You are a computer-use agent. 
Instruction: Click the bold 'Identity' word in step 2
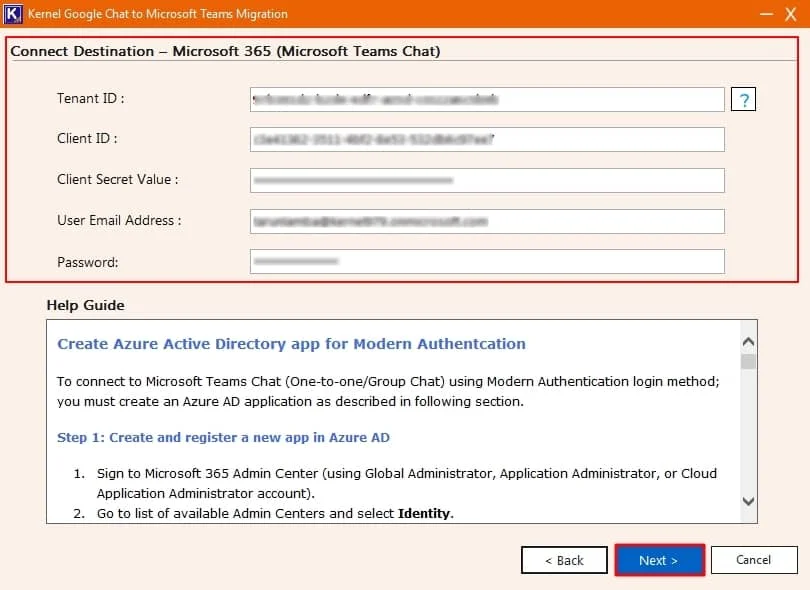(424, 514)
